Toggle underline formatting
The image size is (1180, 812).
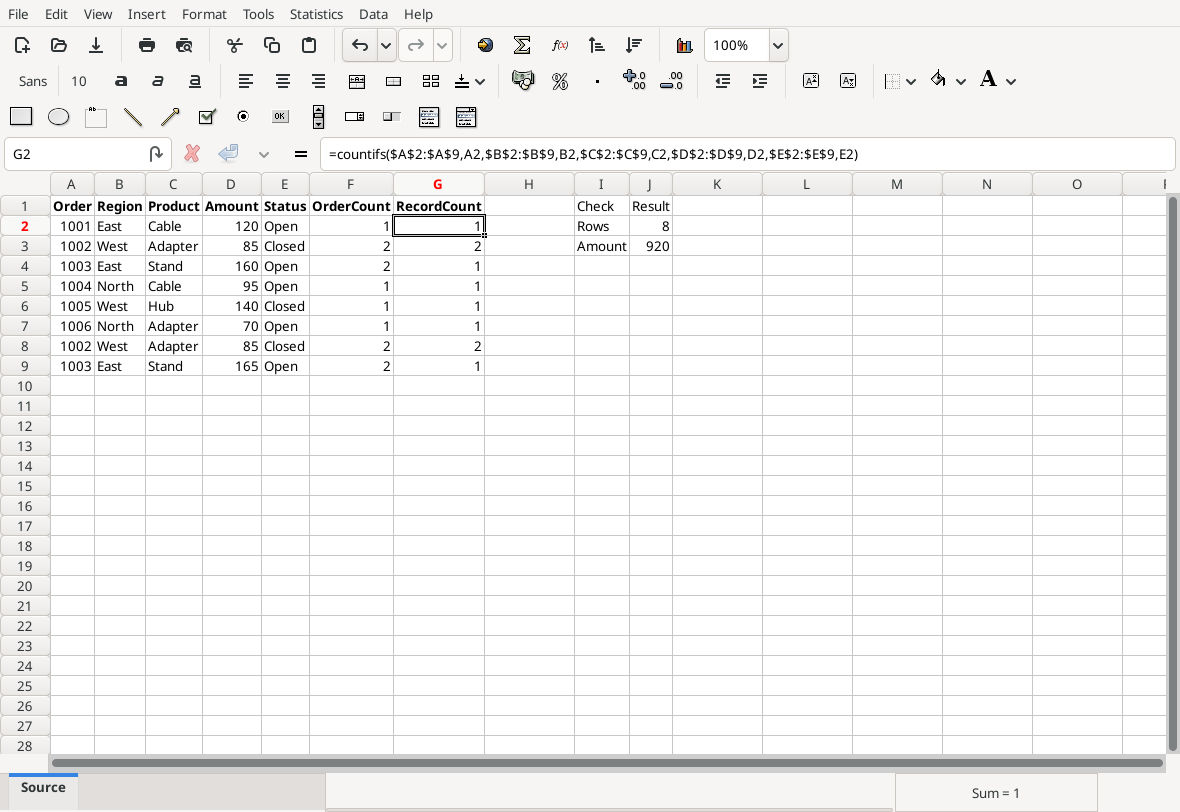(194, 81)
